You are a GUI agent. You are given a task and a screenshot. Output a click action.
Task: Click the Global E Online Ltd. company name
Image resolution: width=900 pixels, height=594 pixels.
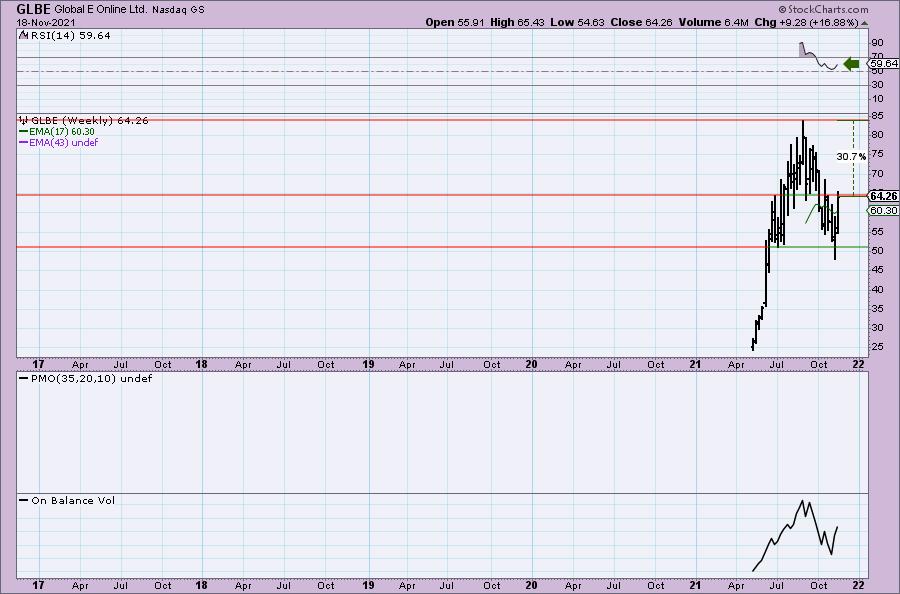[102, 10]
